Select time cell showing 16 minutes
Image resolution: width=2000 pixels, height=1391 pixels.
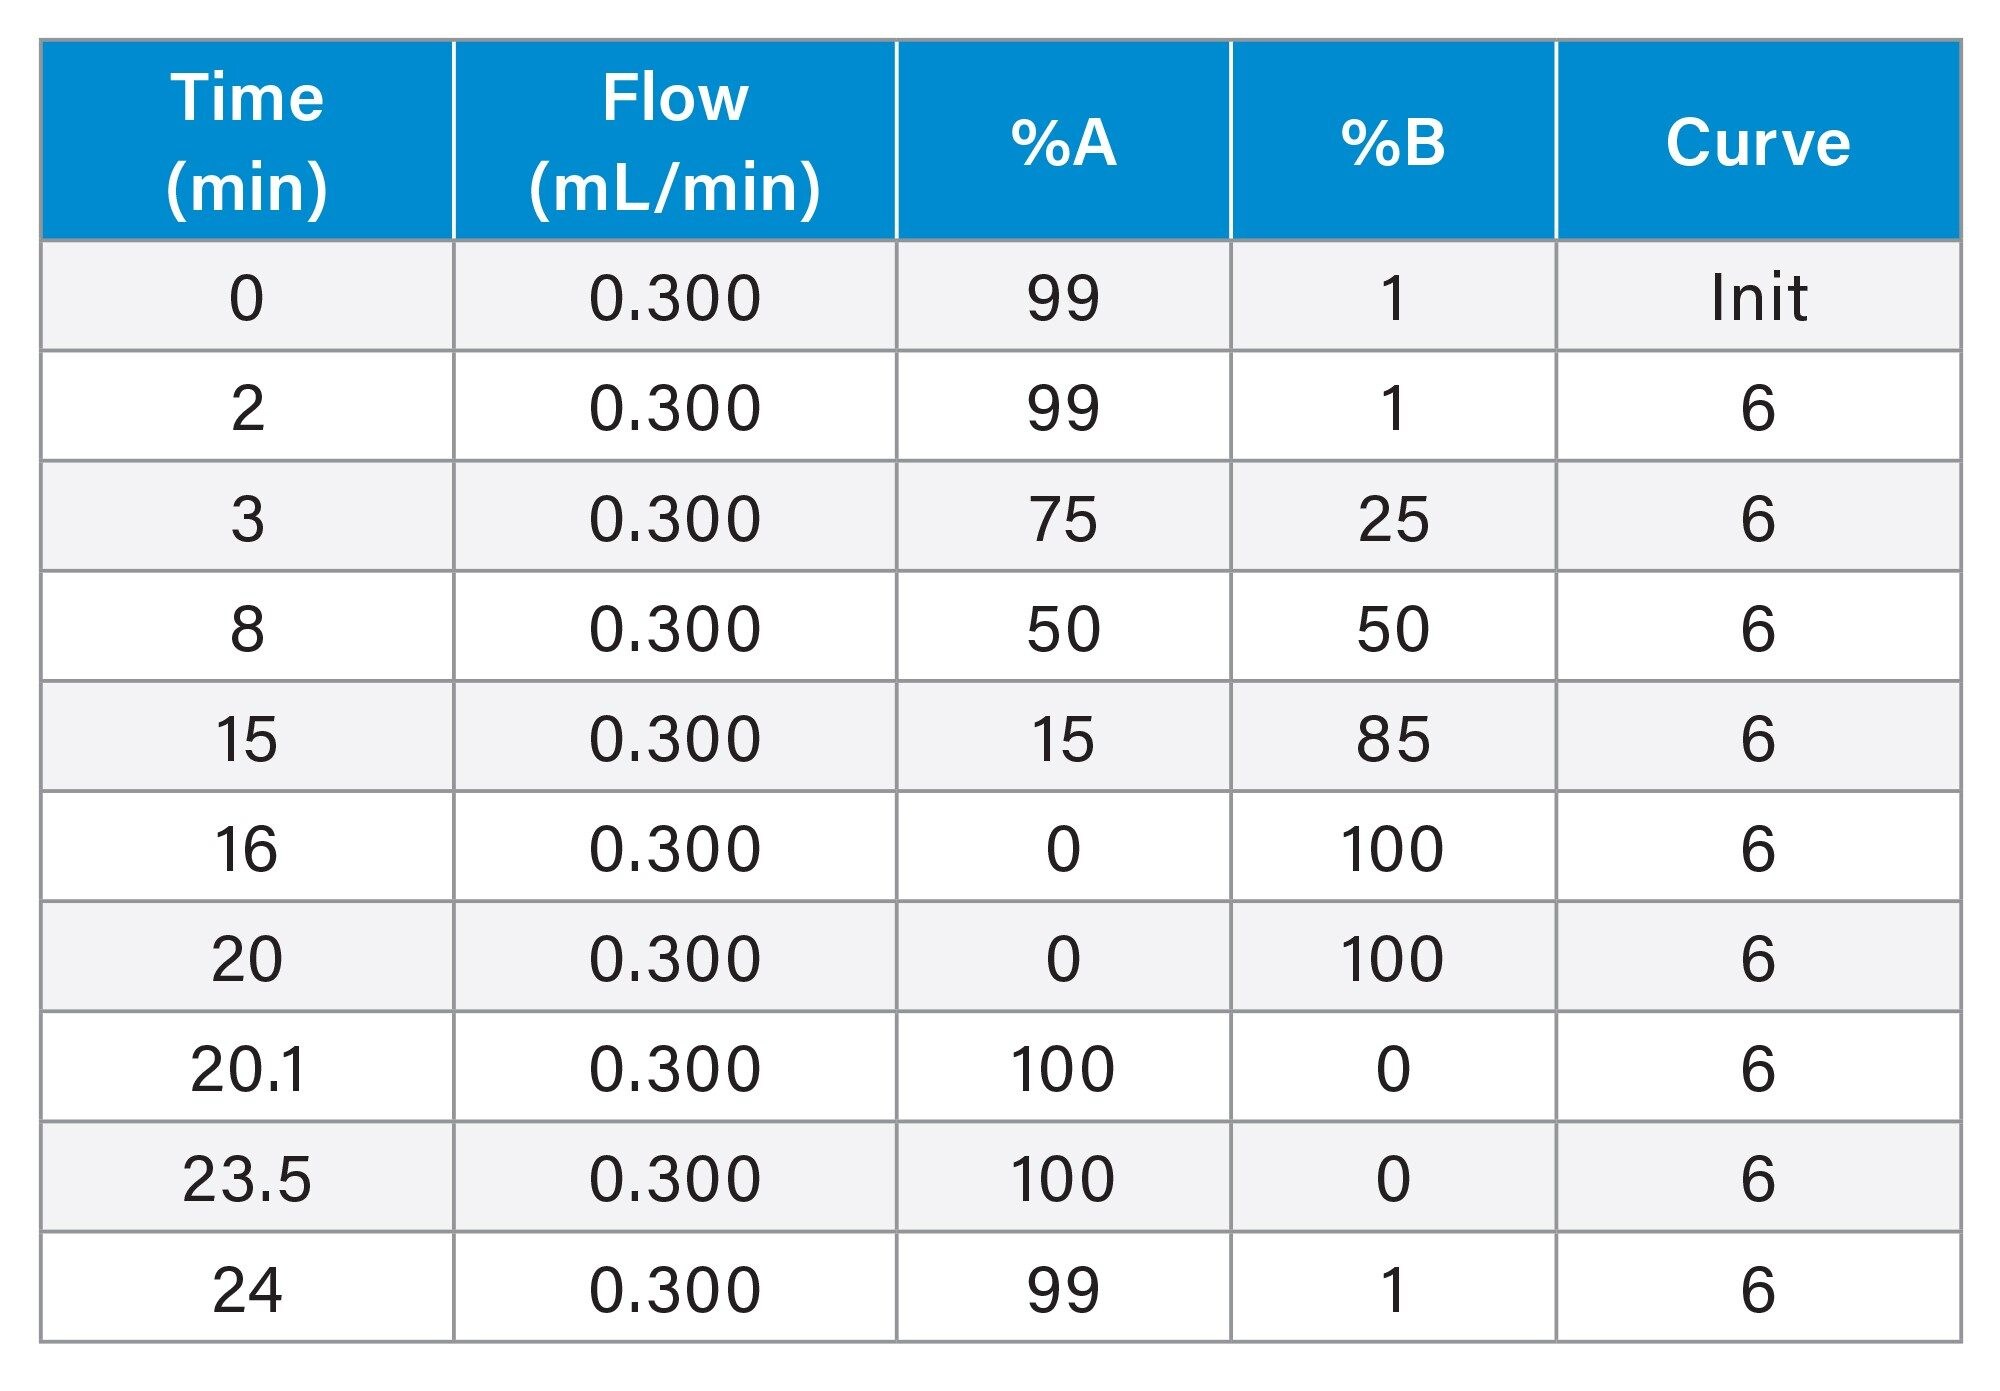[247, 847]
